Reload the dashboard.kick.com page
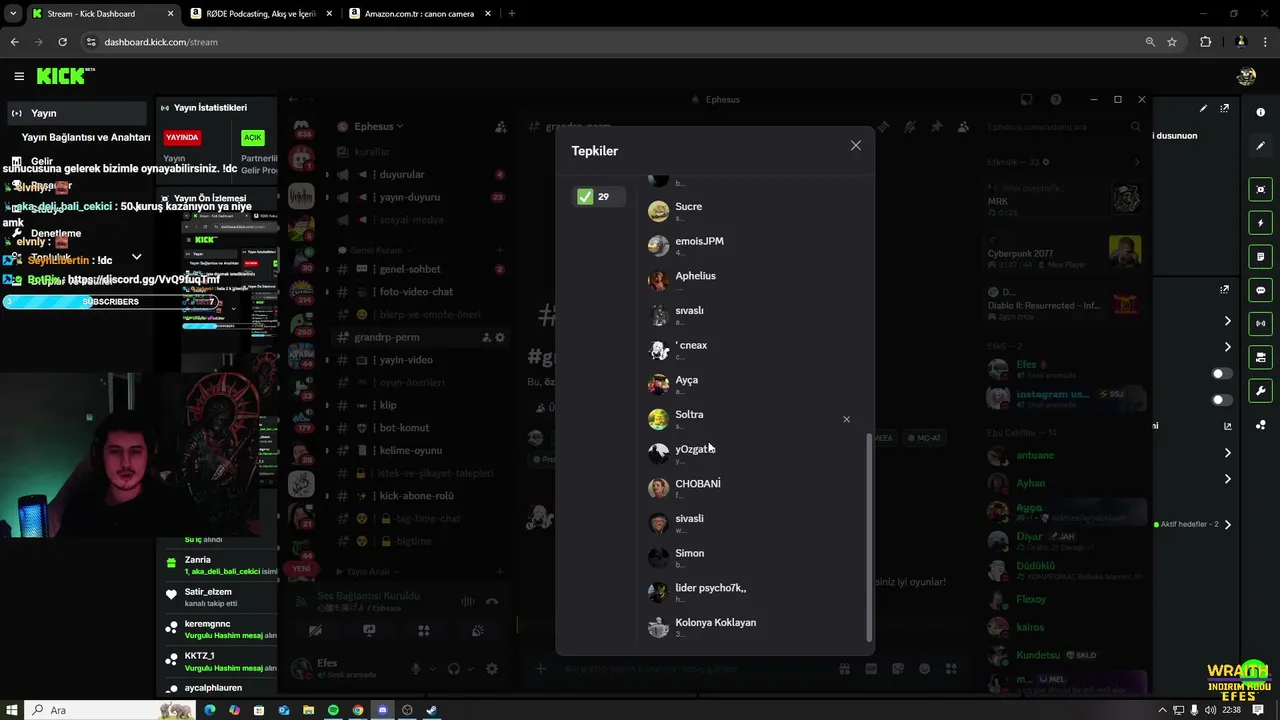The image size is (1280, 720). pyautogui.click(x=62, y=42)
